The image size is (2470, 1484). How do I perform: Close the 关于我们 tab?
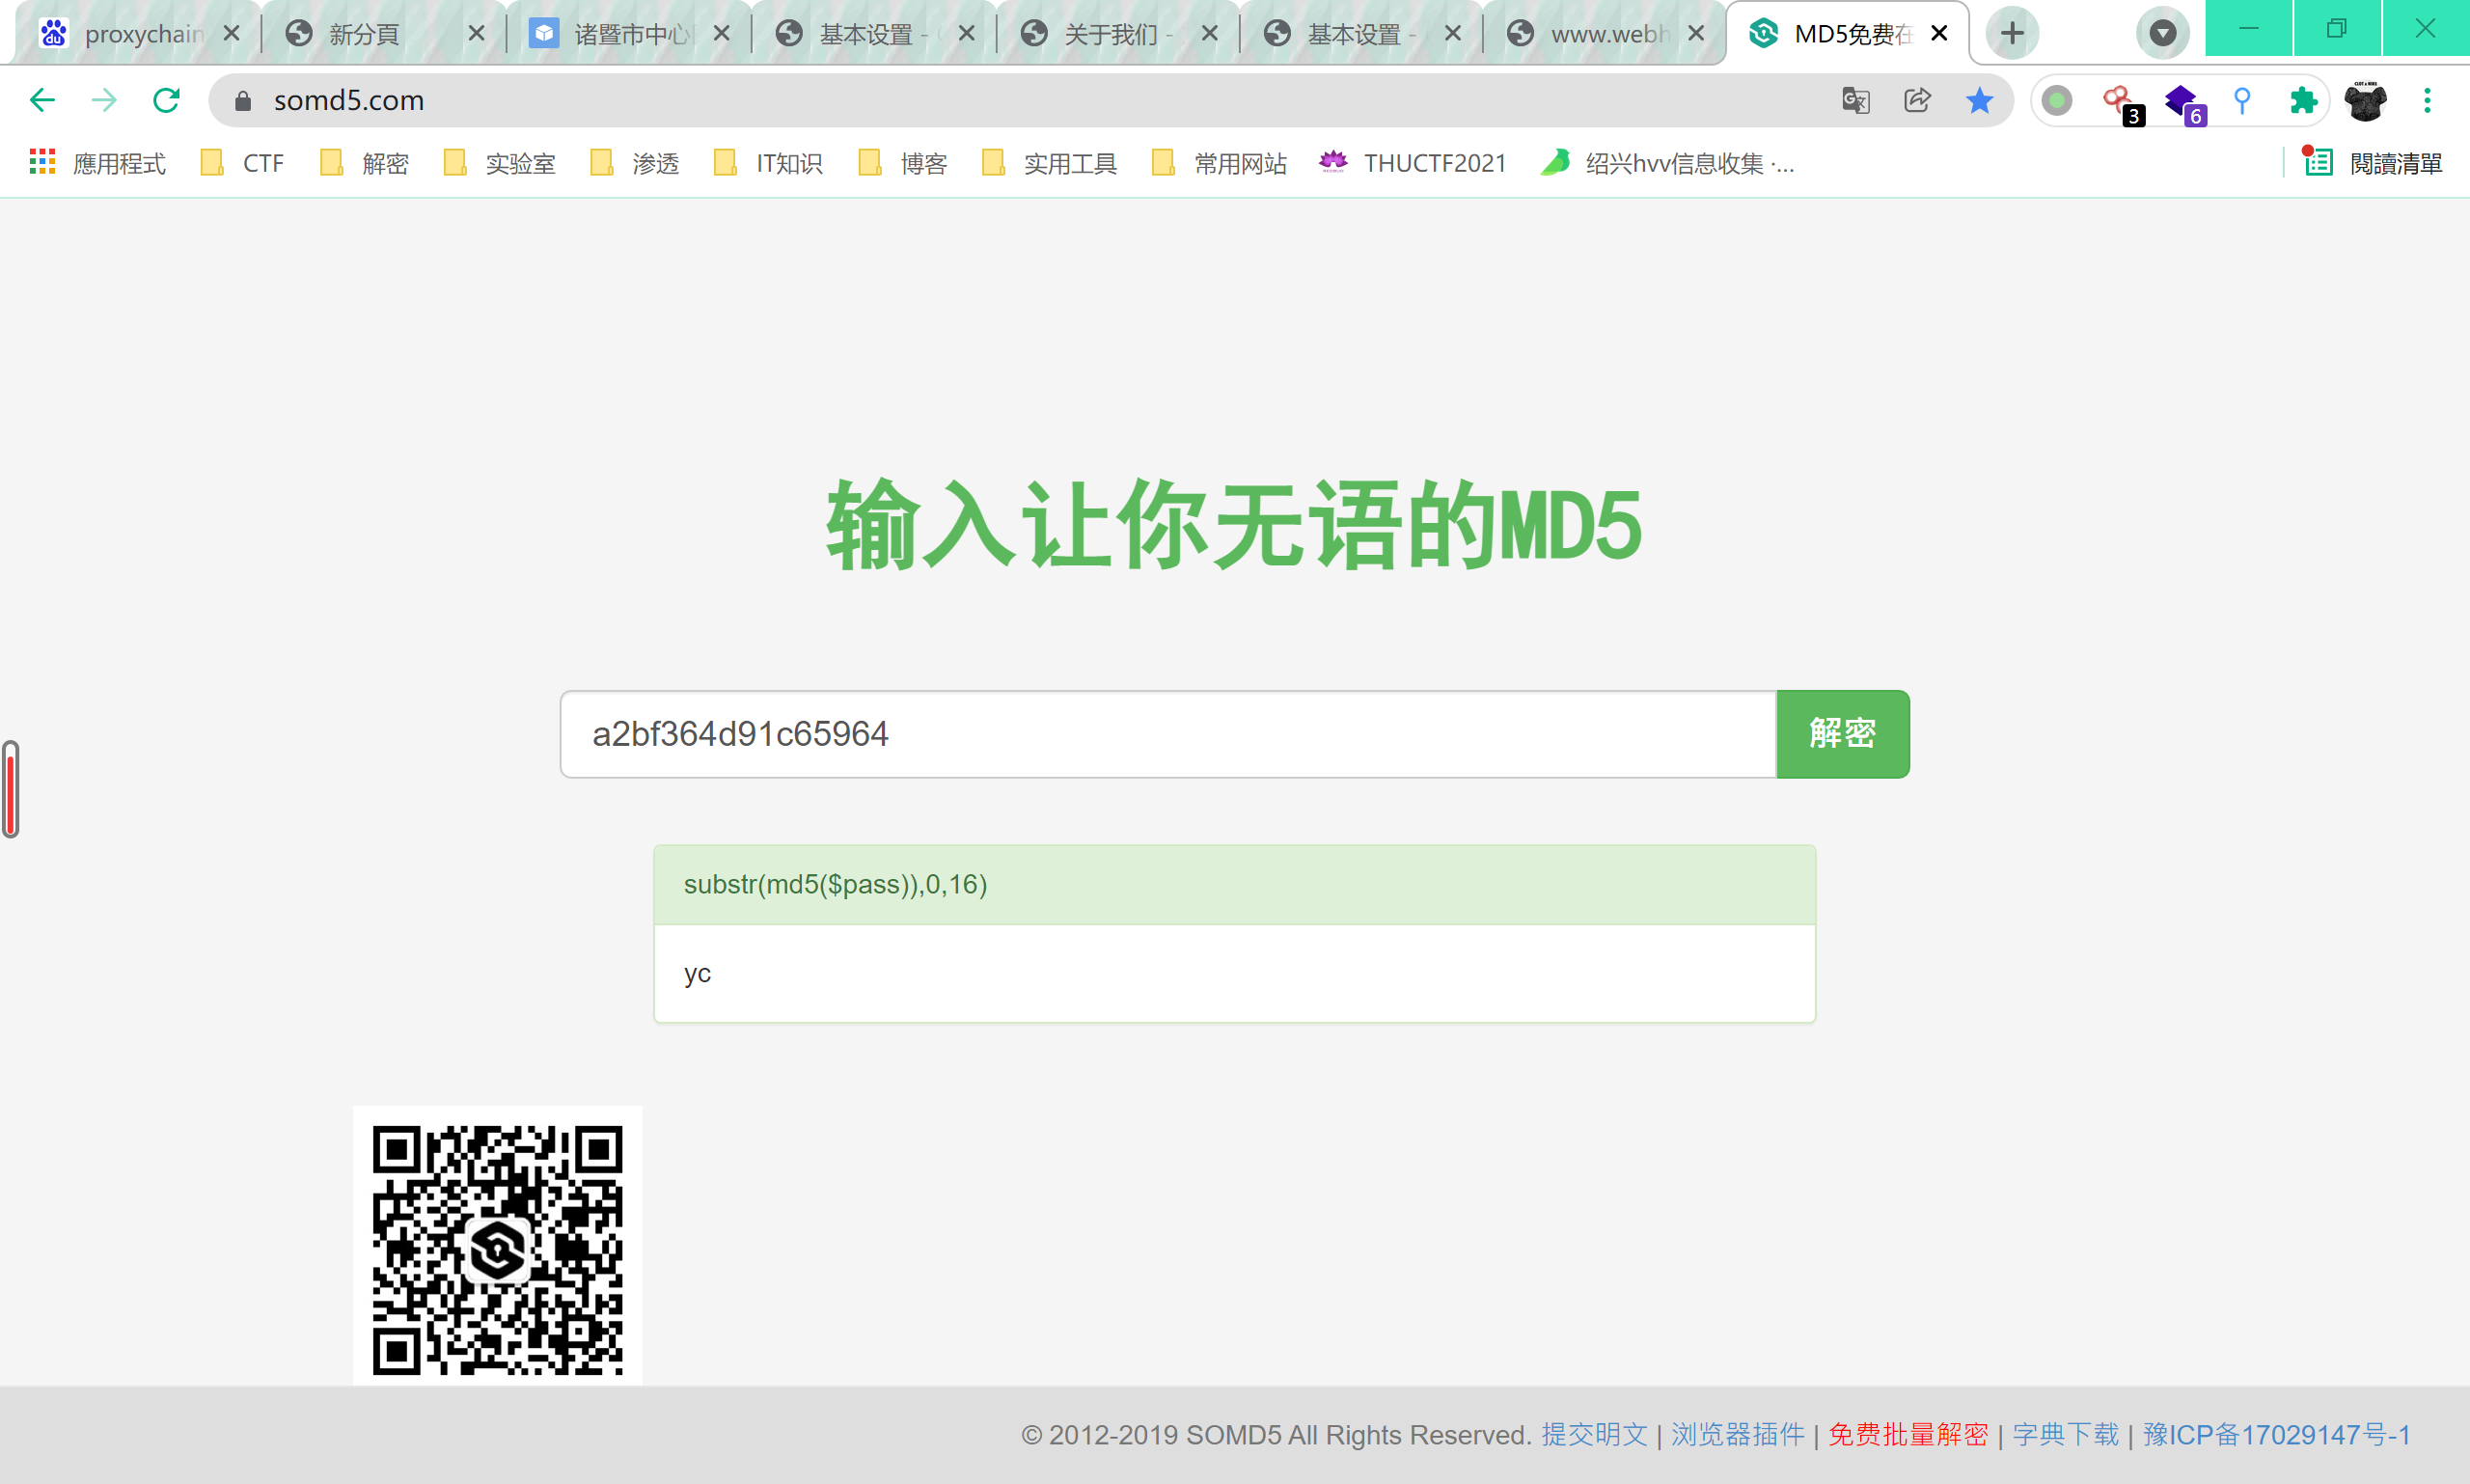pyautogui.click(x=1209, y=34)
